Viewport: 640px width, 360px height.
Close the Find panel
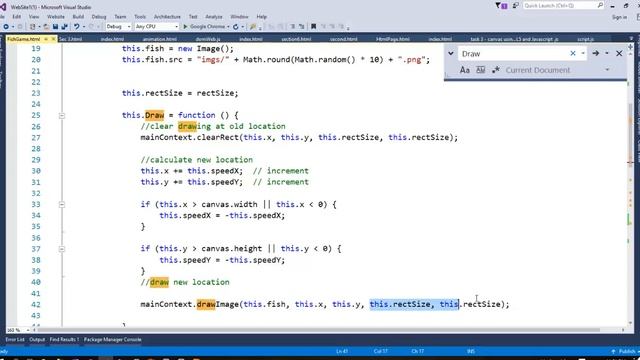click(619, 53)
